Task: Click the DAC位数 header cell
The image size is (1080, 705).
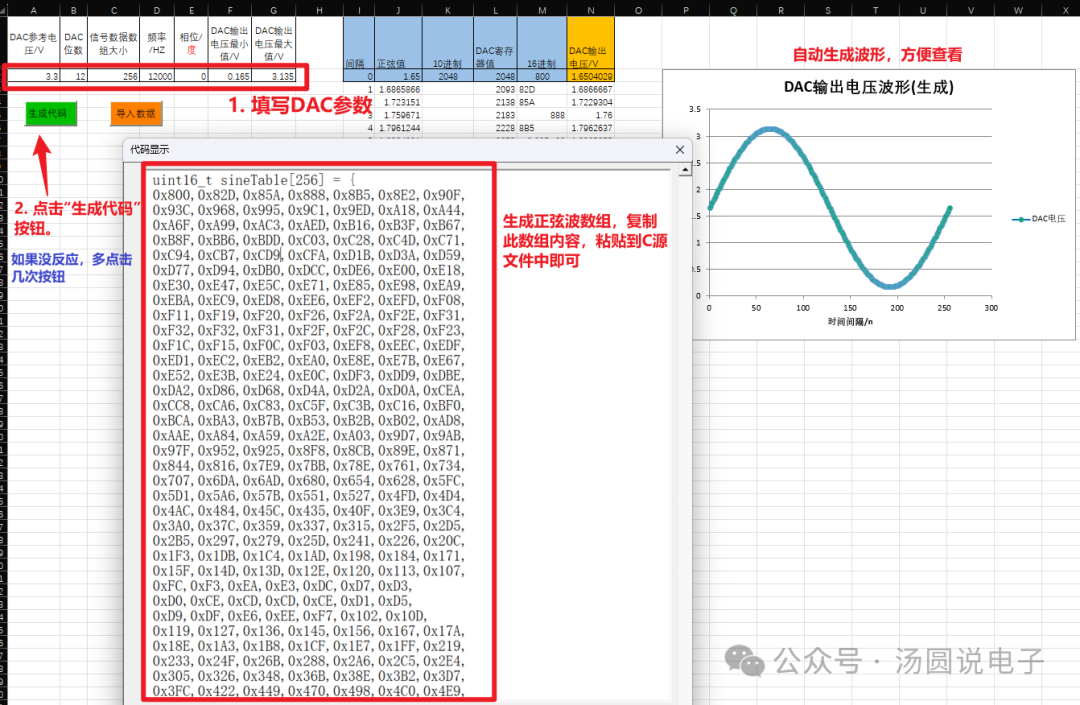Action: (x=74, y=43)
